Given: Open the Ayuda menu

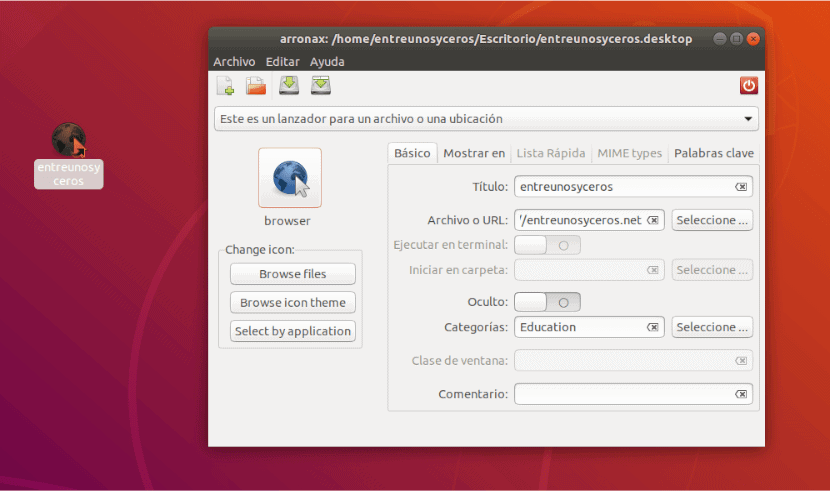Looking at the screenshot, I should pyautogui.click(x=327, y=62).
